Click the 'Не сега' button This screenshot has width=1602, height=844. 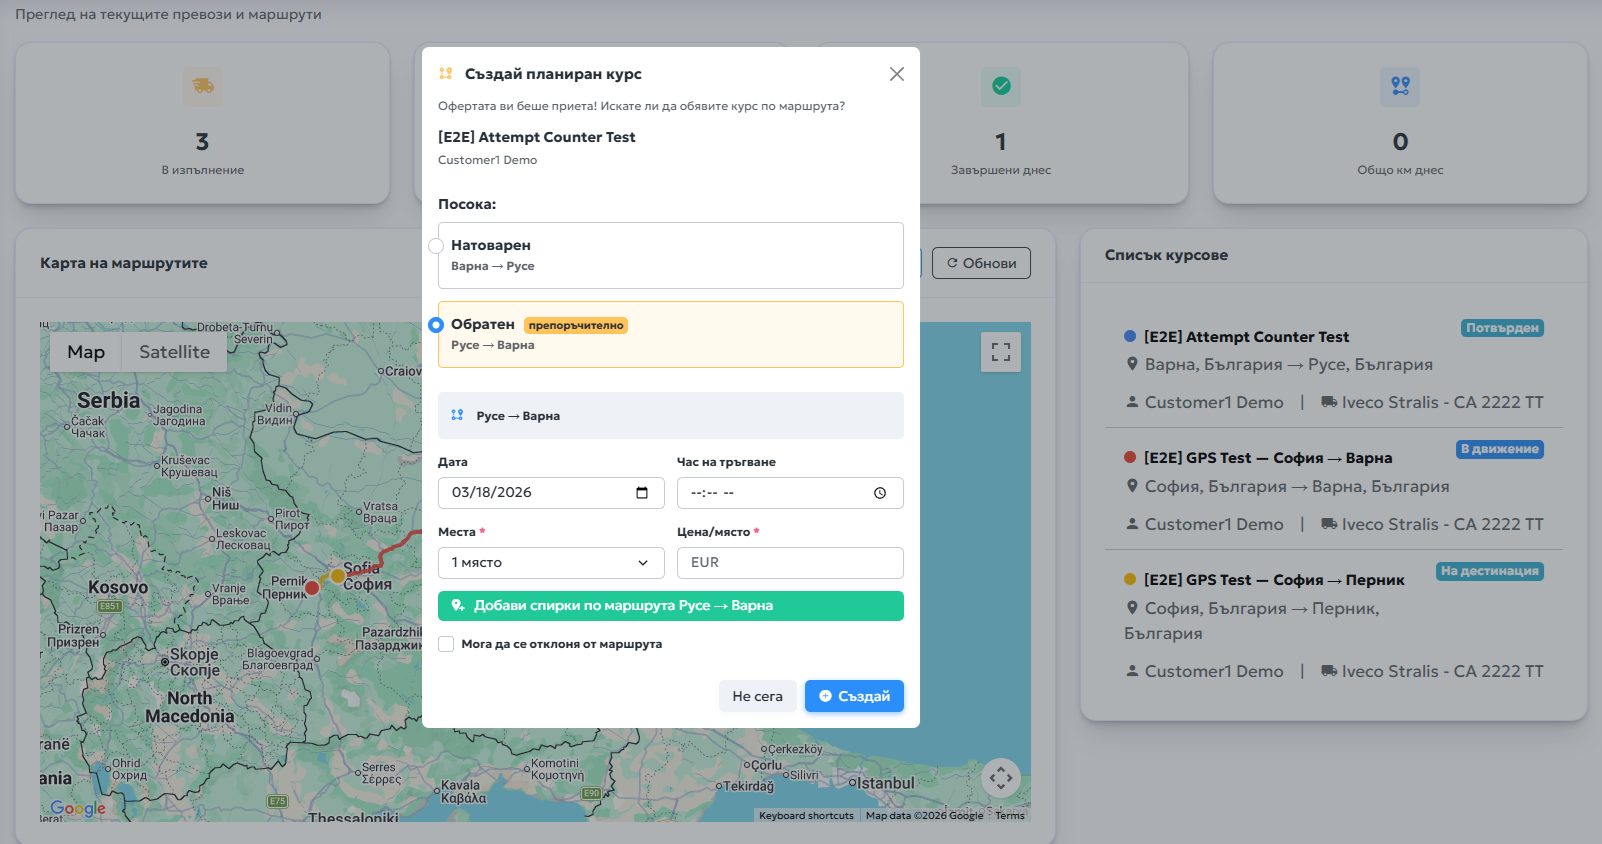pos(758,696)
